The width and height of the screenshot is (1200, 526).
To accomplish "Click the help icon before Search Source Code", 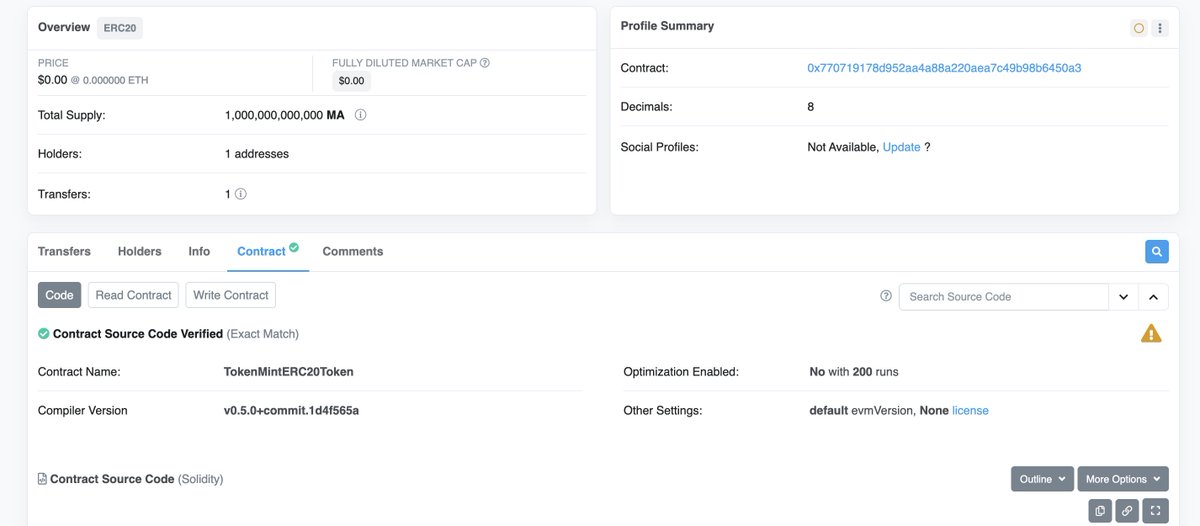I will coord(886,296).
